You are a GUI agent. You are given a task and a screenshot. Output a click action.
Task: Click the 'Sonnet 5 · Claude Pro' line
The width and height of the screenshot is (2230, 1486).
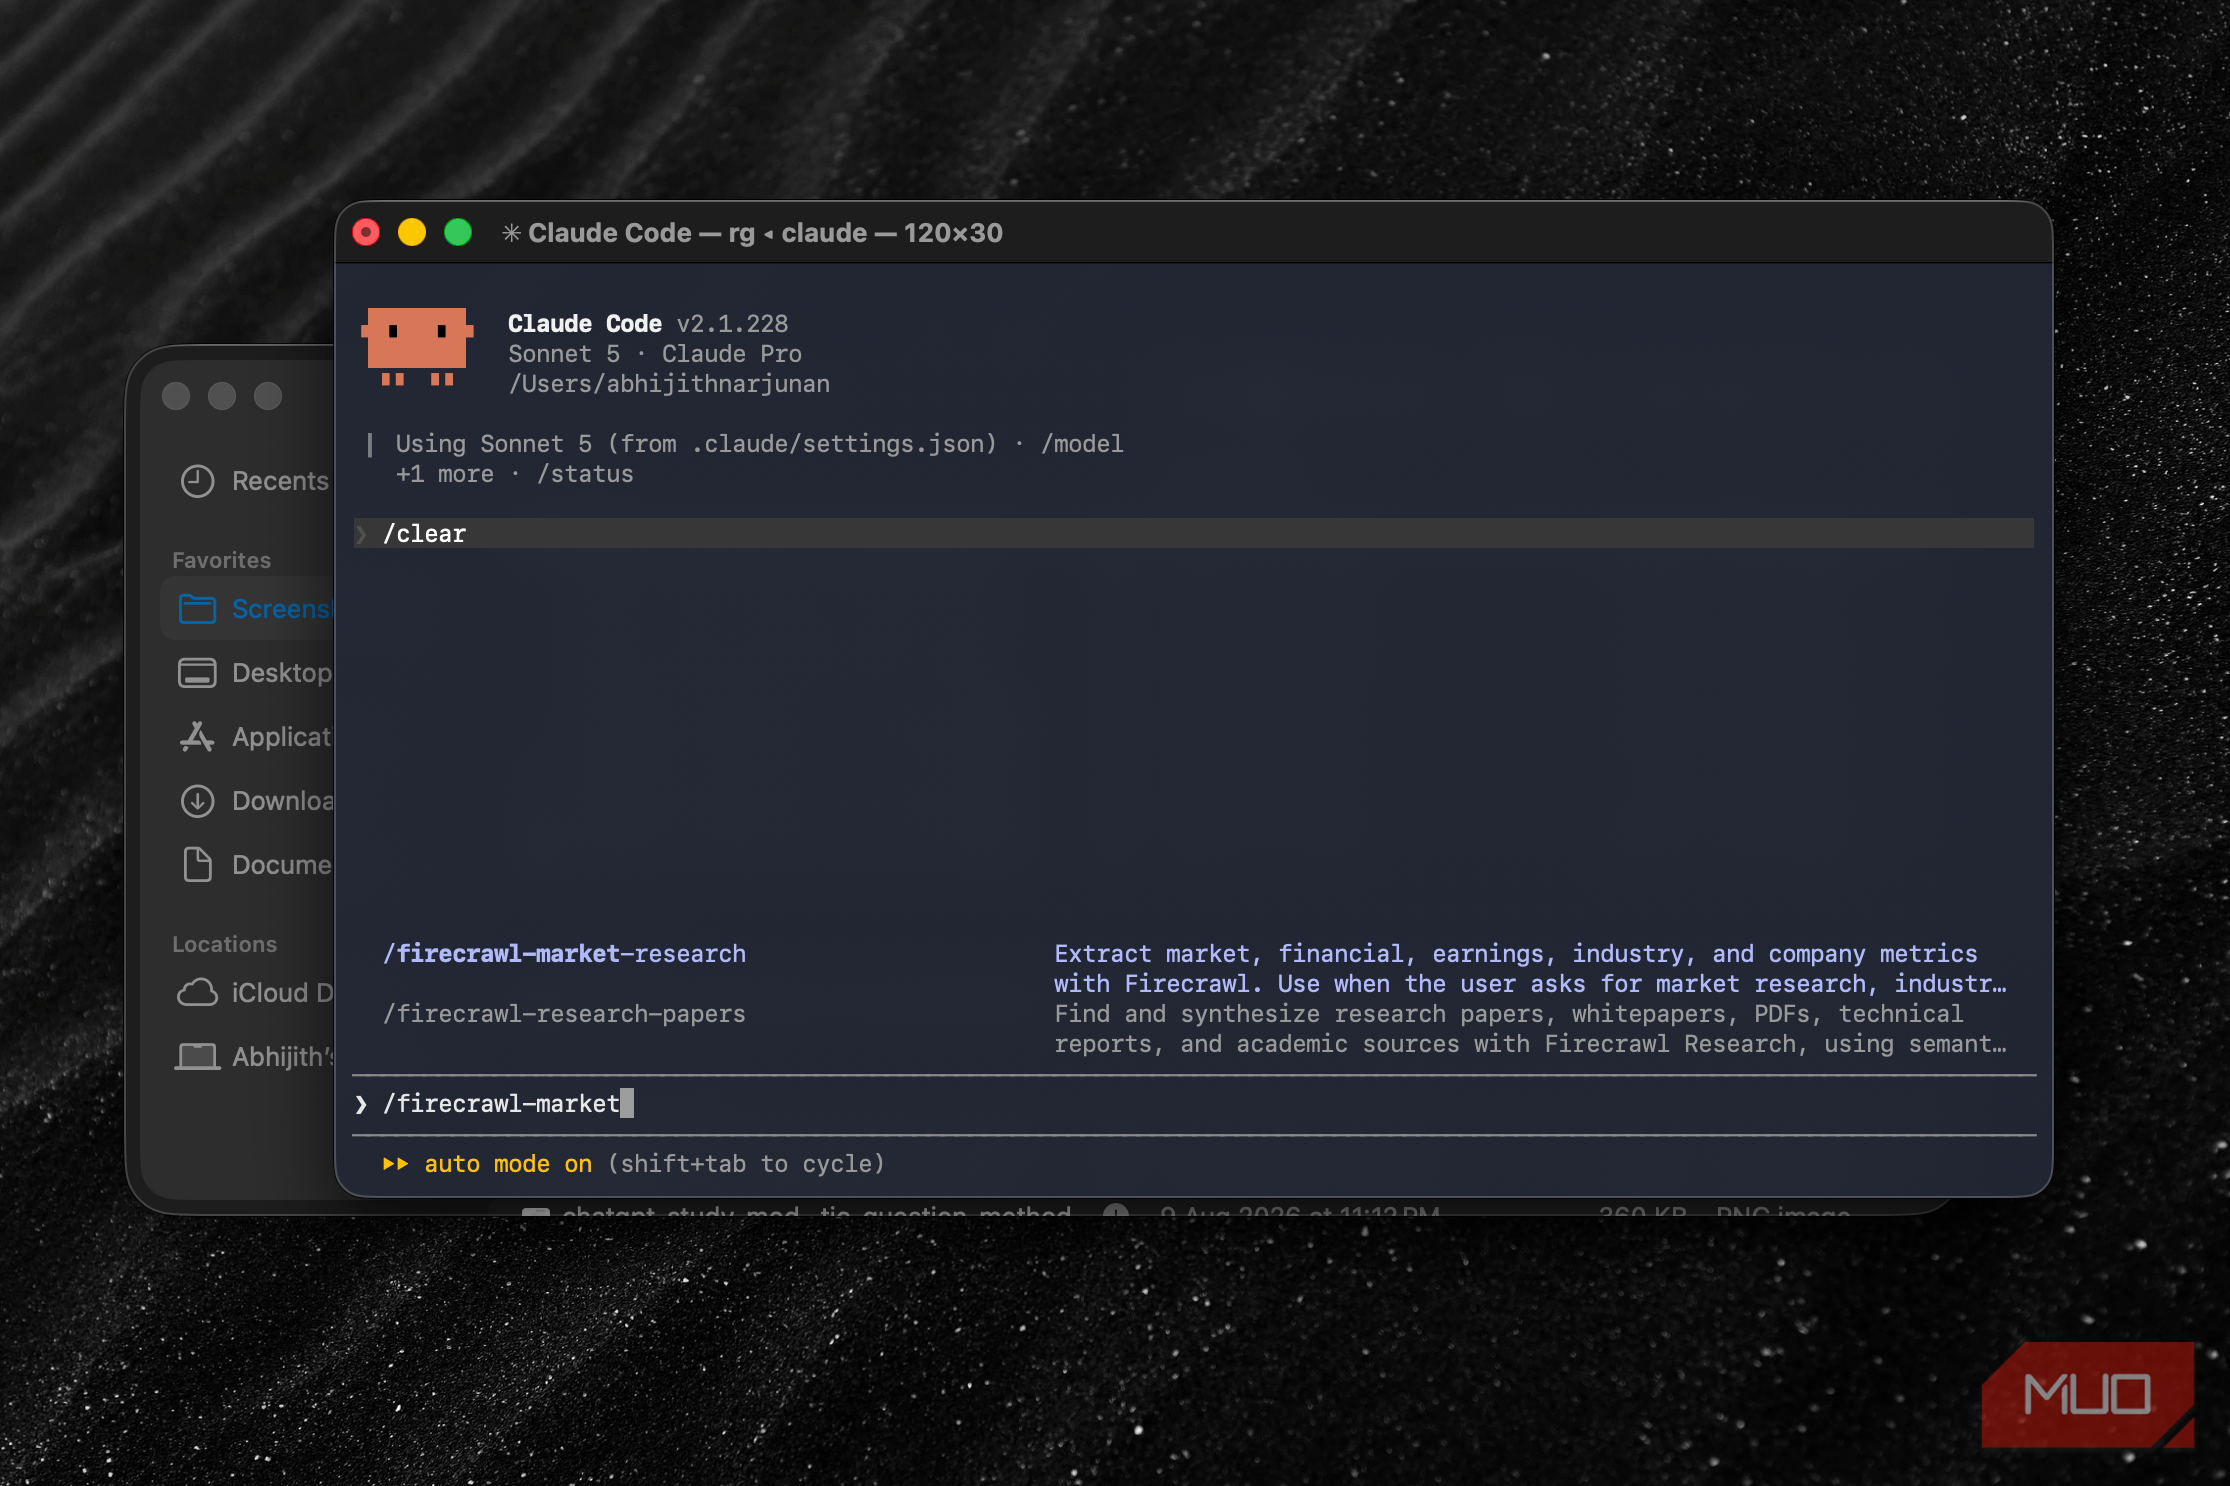[x=655, y=354]
